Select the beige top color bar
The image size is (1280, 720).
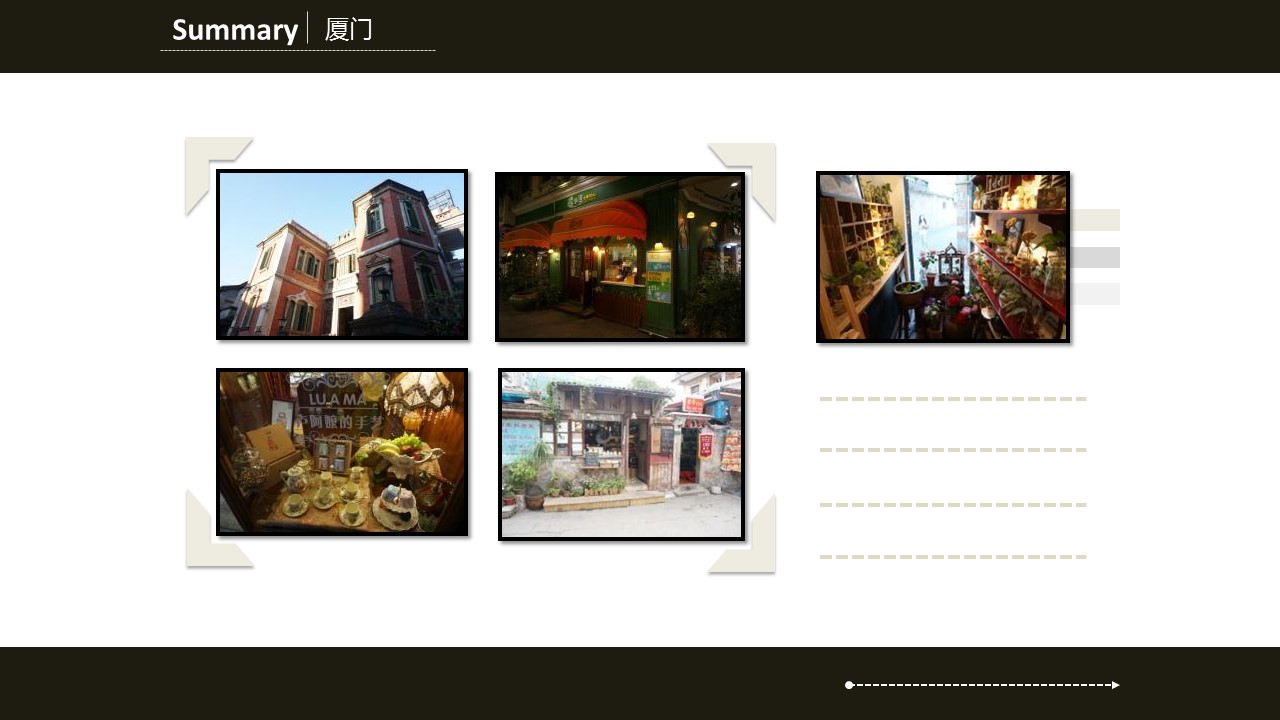coord(1095,220)
